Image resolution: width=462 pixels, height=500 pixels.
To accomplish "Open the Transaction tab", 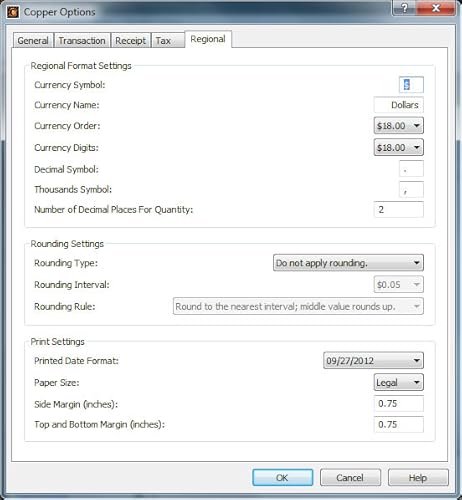I will coord(82,41).
